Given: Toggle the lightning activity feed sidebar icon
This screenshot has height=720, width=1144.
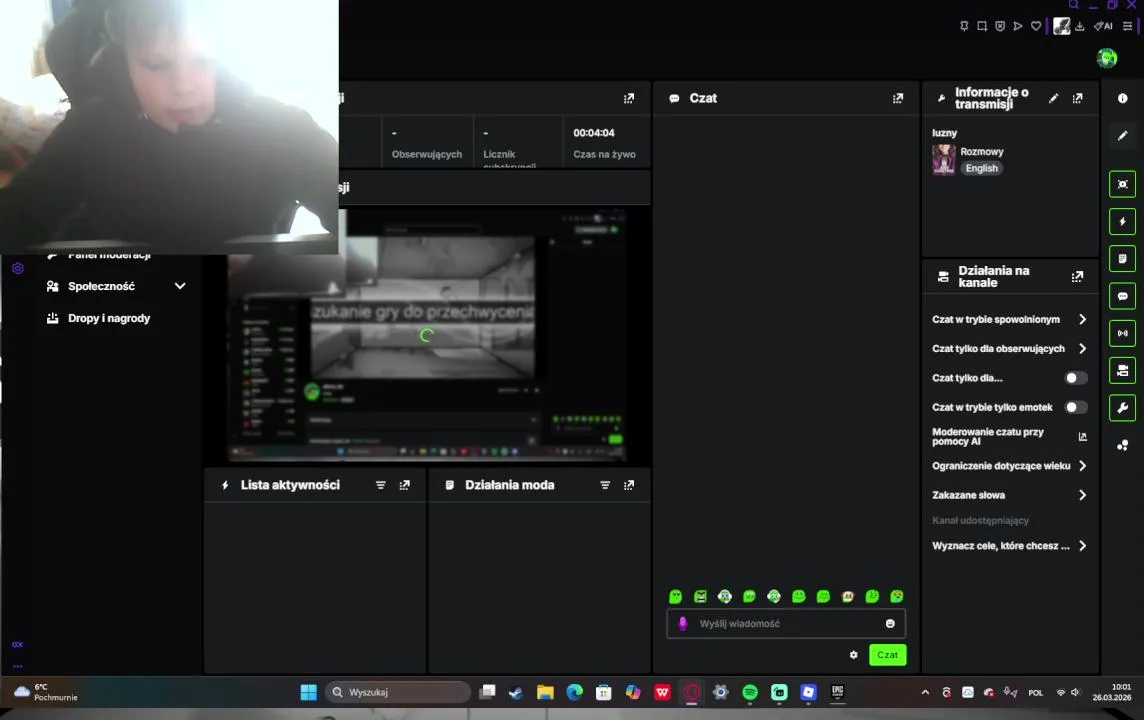Looking at the screenshot, I should [x=1122, y=222].
